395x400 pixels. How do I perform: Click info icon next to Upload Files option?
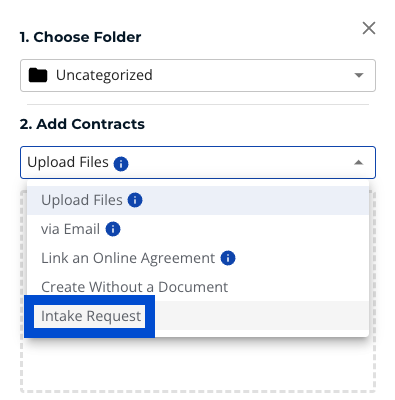pos(135,200)
